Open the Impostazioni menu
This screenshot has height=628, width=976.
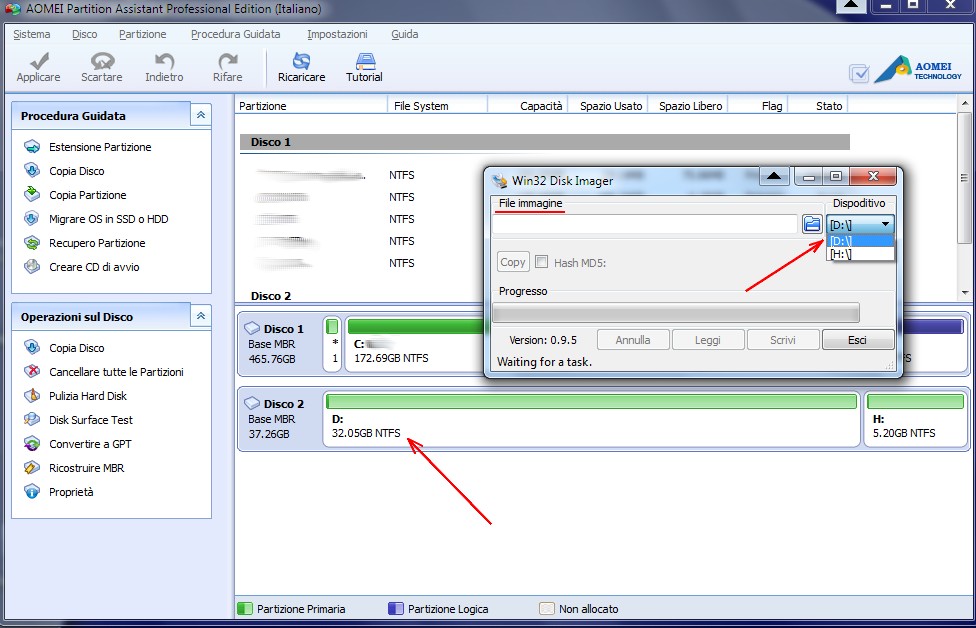[337, 34]
